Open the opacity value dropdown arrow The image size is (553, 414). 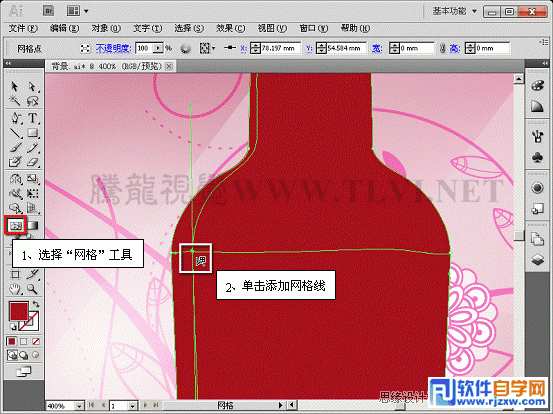tap(159, 48)
